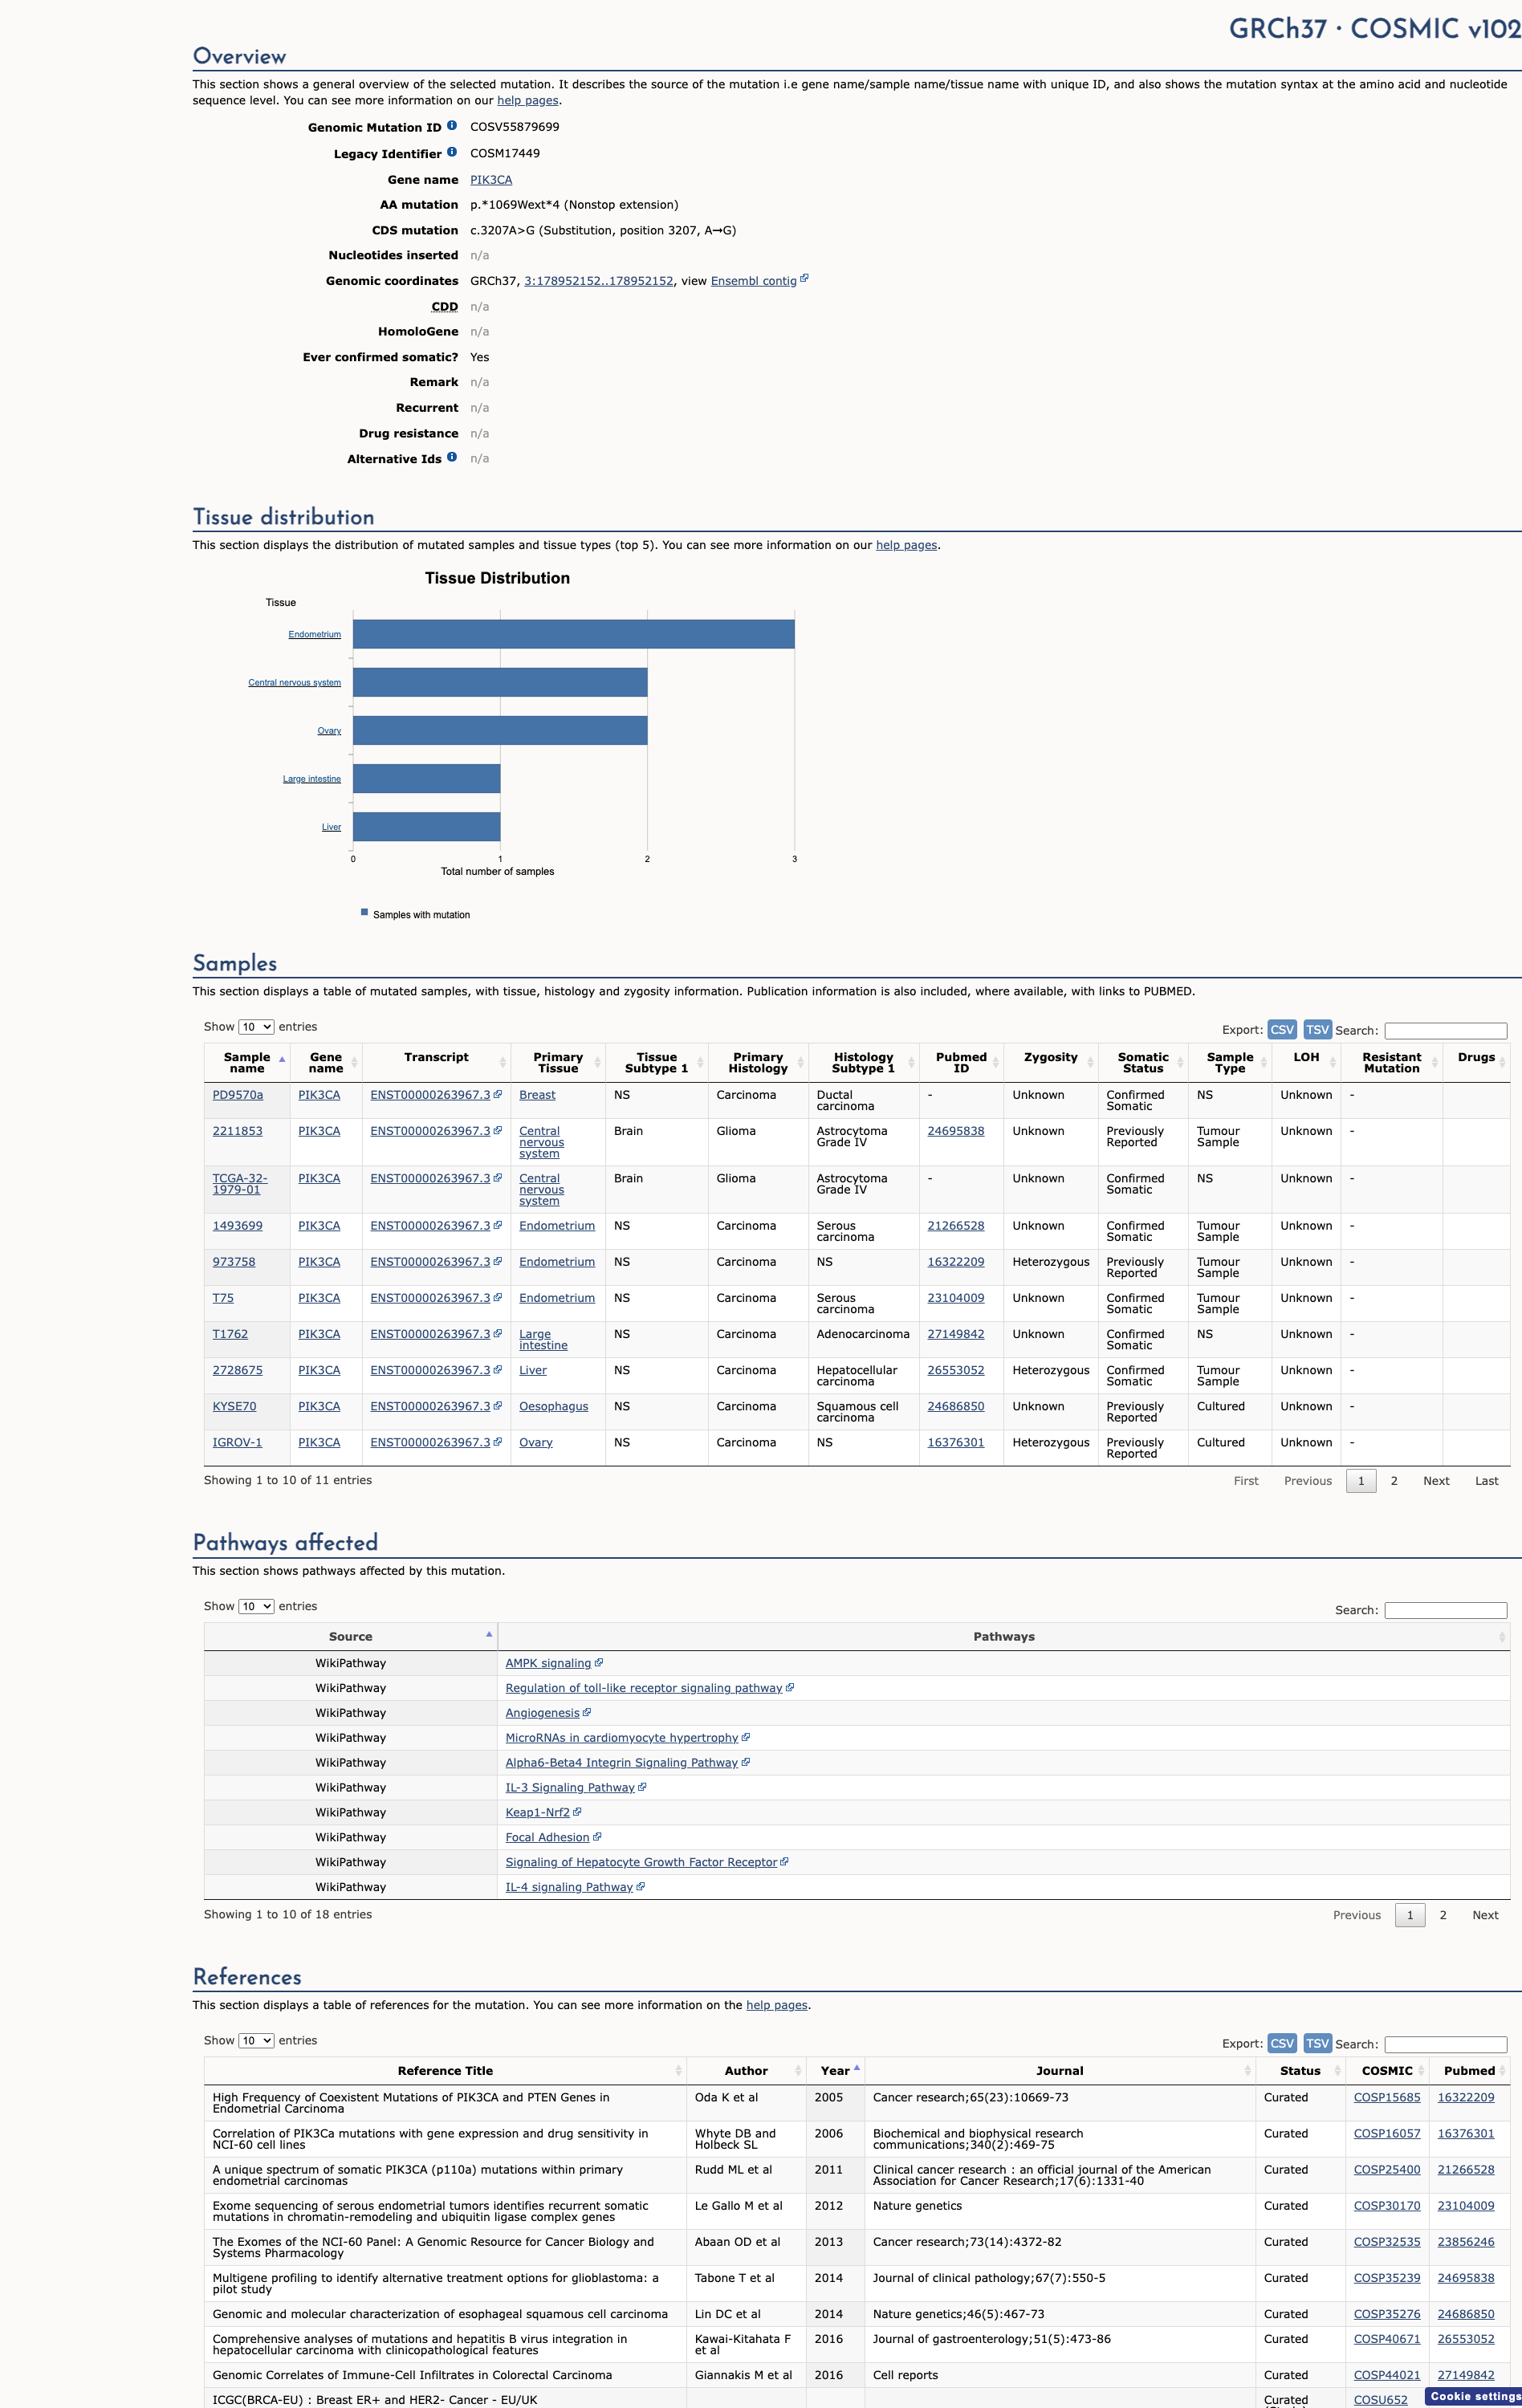Click info icon beside Alternative Ids
This screenshot has height=2408, width=1522.
(452, 457)
